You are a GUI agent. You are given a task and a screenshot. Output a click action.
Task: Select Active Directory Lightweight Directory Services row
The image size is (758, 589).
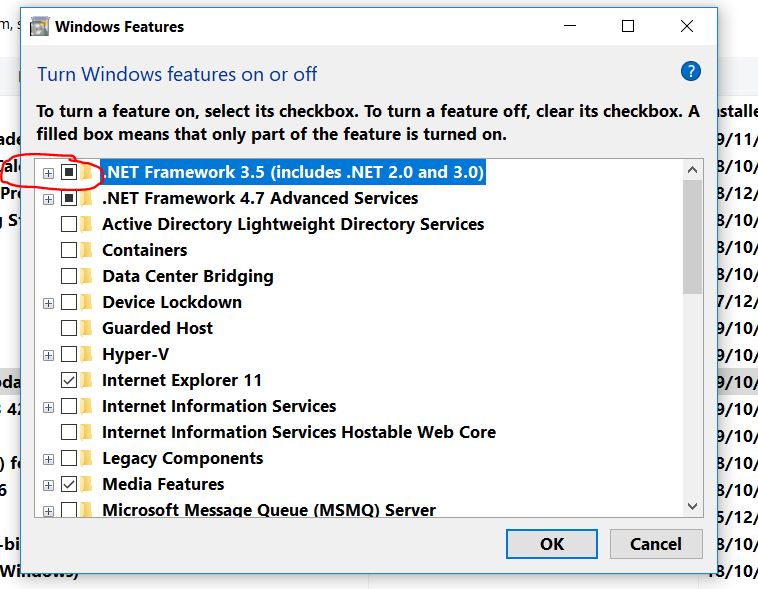(293, 224)
